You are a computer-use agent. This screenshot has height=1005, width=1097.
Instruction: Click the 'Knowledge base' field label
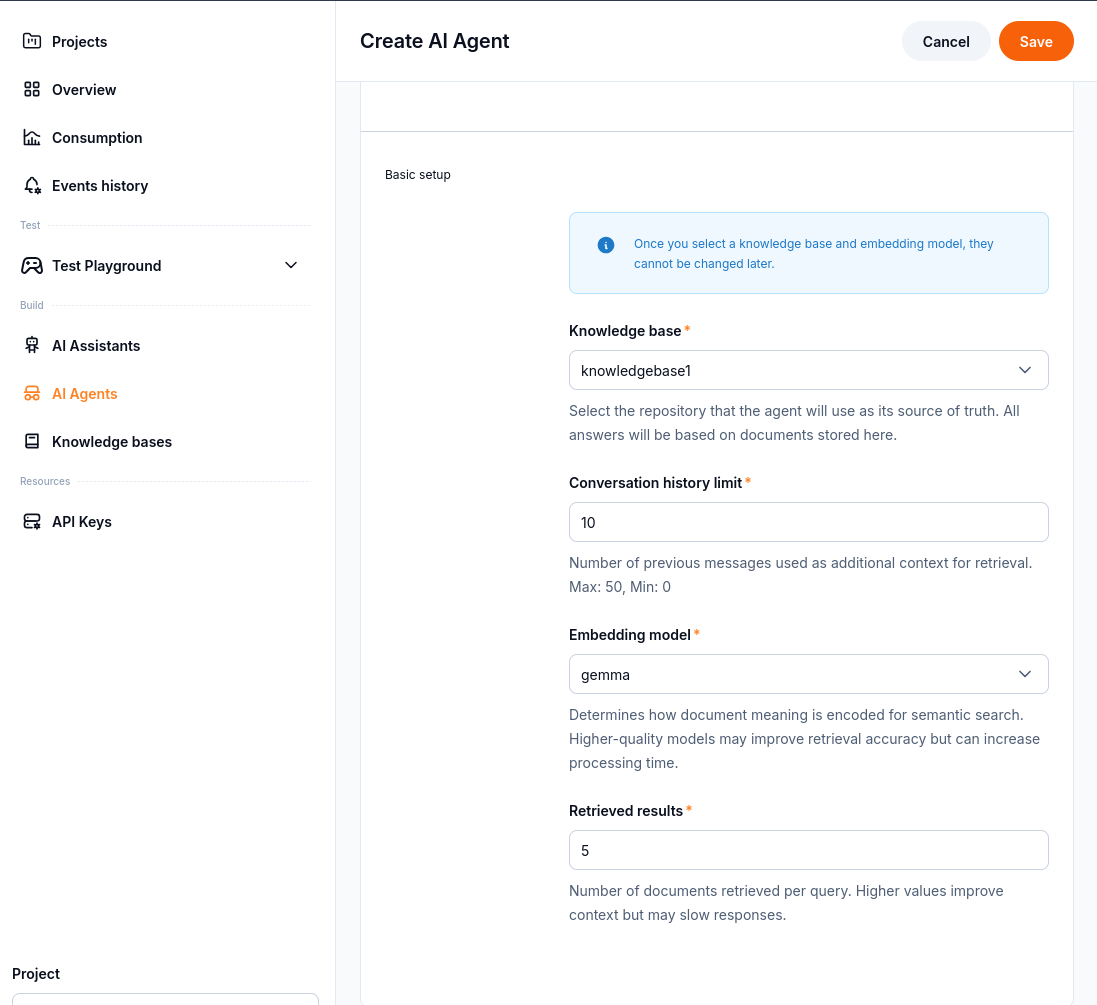click(x=625, y=331)
